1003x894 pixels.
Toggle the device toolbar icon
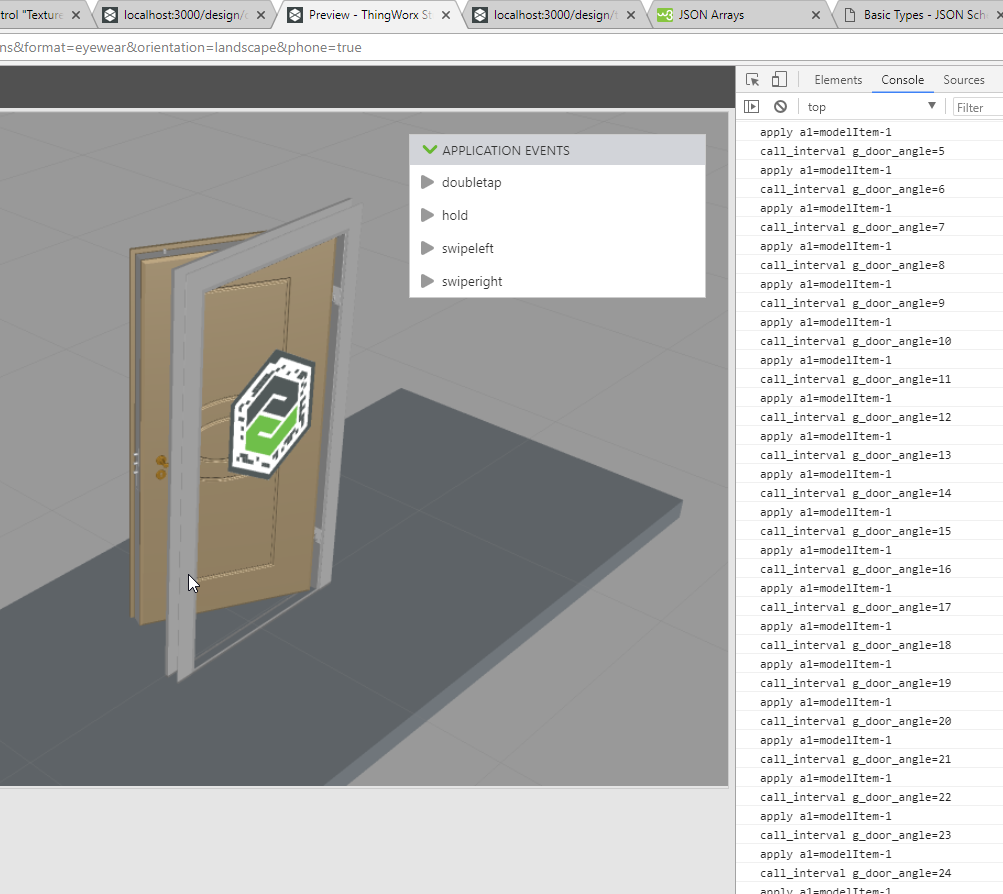[779, 80]
